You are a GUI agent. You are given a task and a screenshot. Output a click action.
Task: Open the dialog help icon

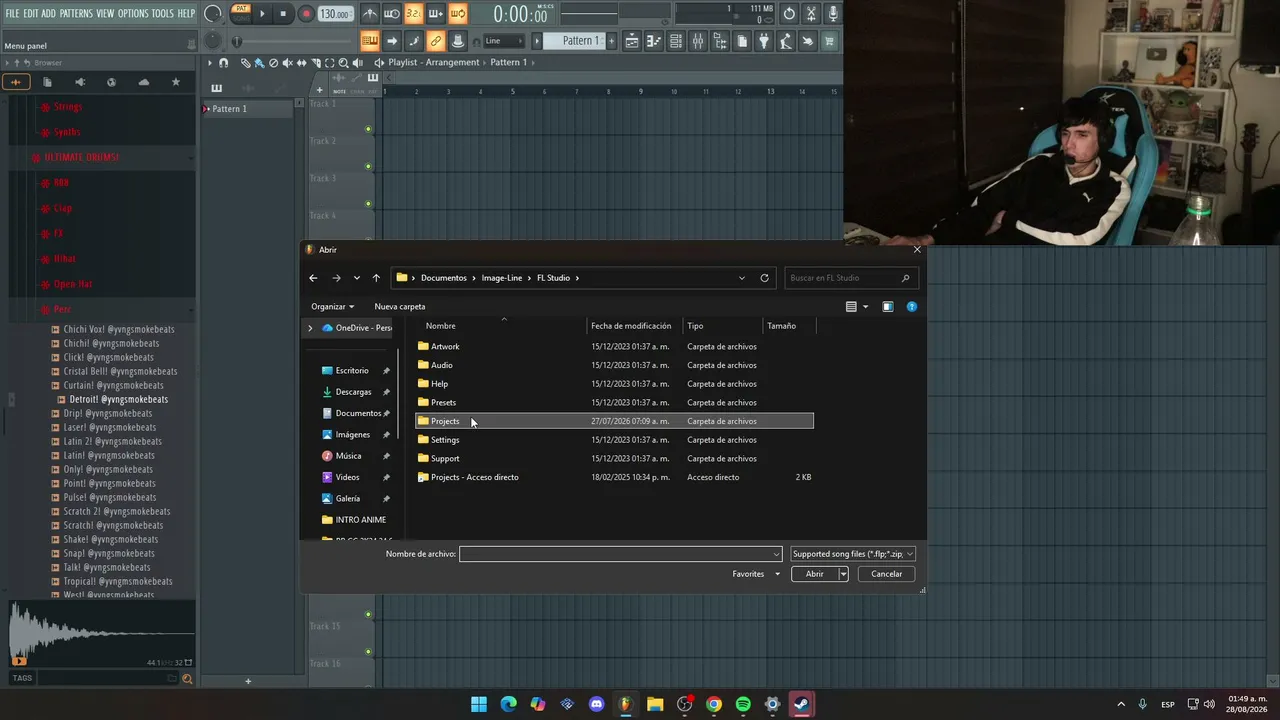click(911, 307)
